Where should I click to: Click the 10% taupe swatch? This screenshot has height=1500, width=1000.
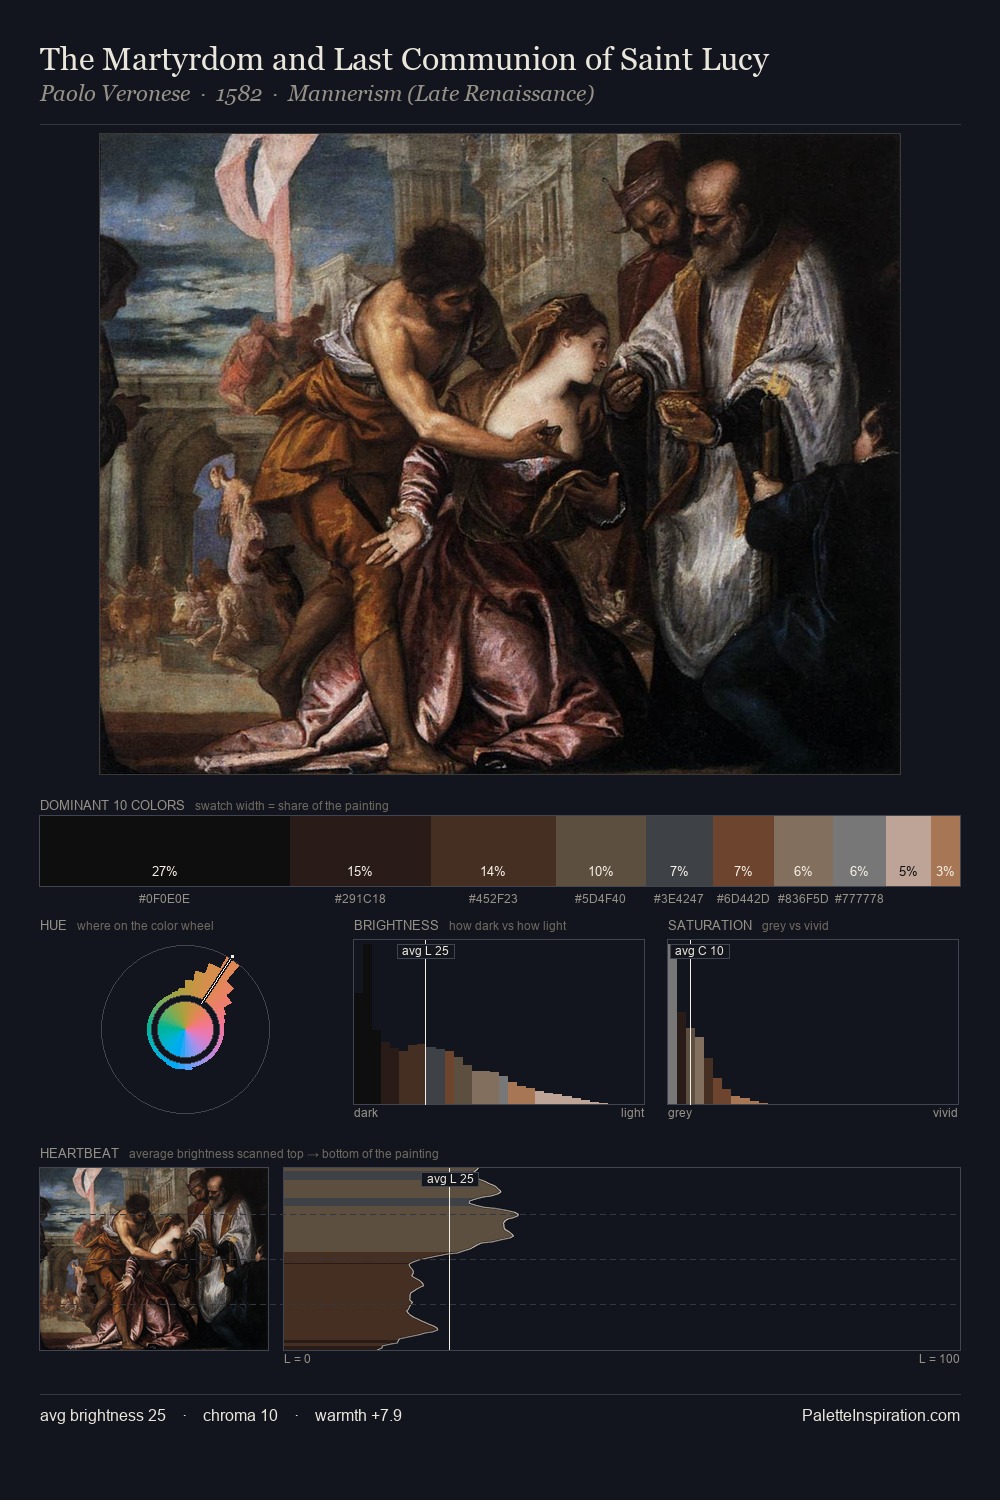coord(601,851)
